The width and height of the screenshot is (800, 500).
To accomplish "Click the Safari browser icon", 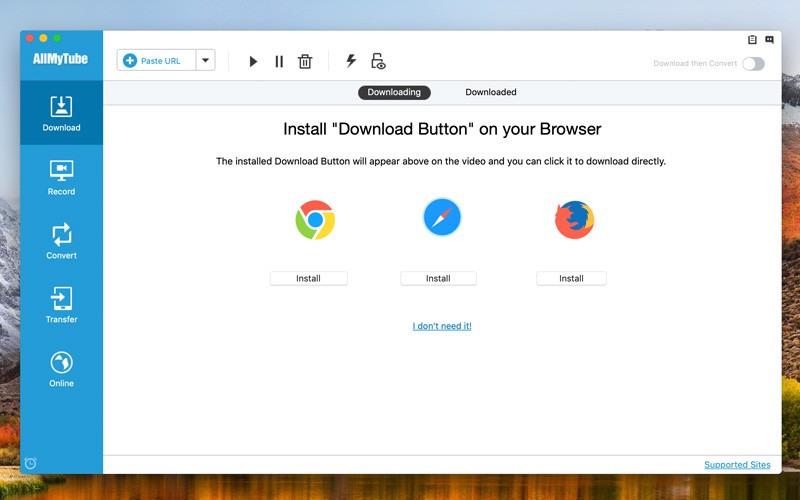I will 442,217.
